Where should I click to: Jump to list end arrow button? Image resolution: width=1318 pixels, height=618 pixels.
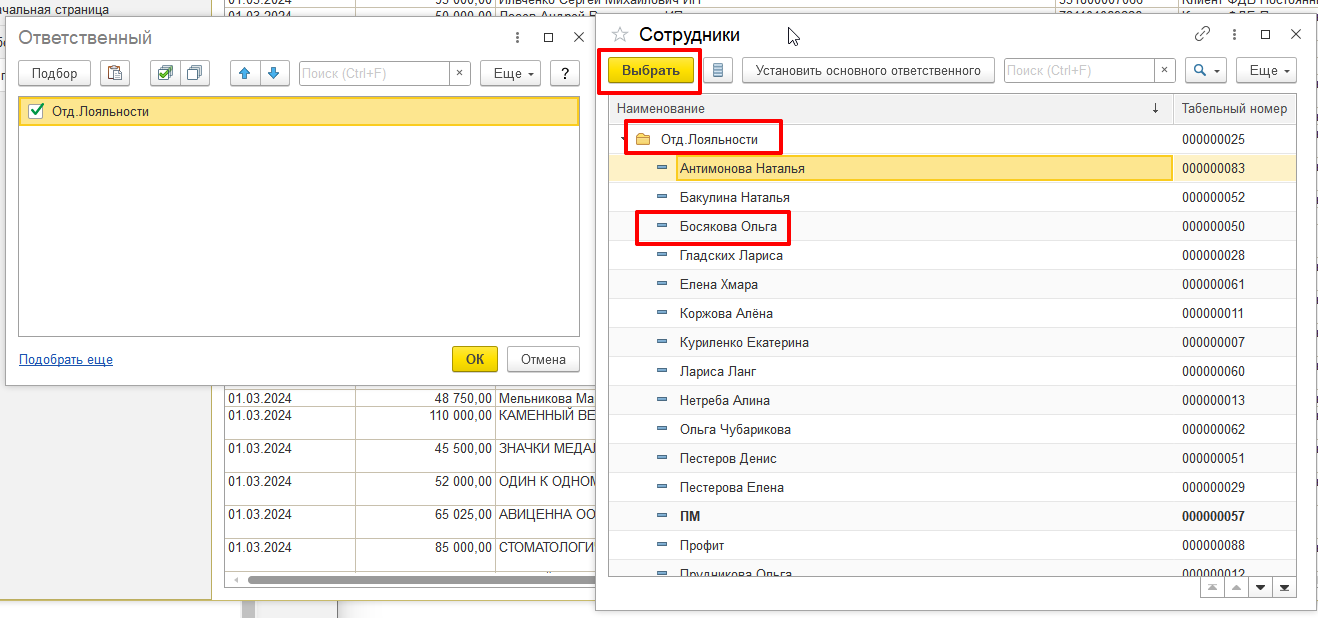1284,588
